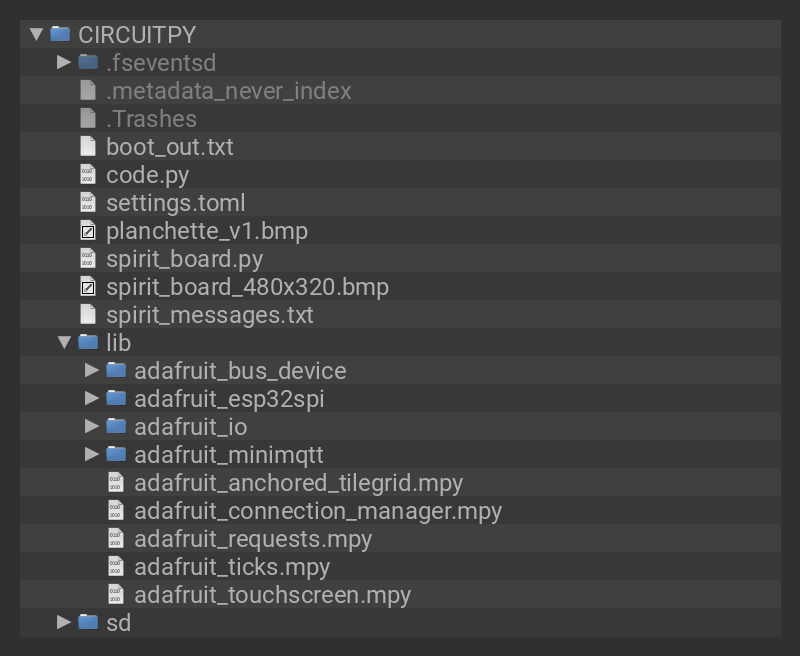Select spirit_board.py in the file list

coord(184,259)
